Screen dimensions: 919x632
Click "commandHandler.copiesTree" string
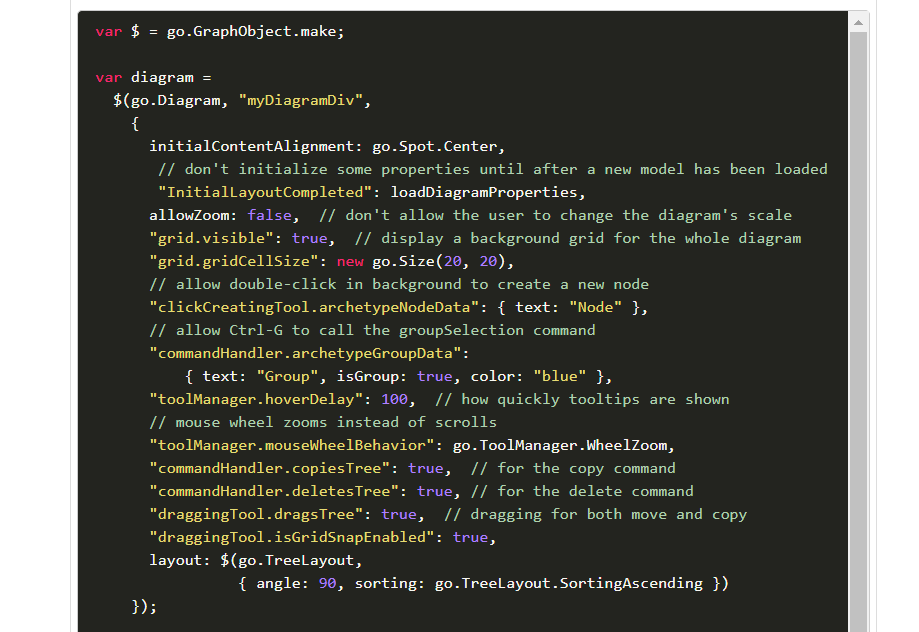pyautogui.click(x=270, y=468)
